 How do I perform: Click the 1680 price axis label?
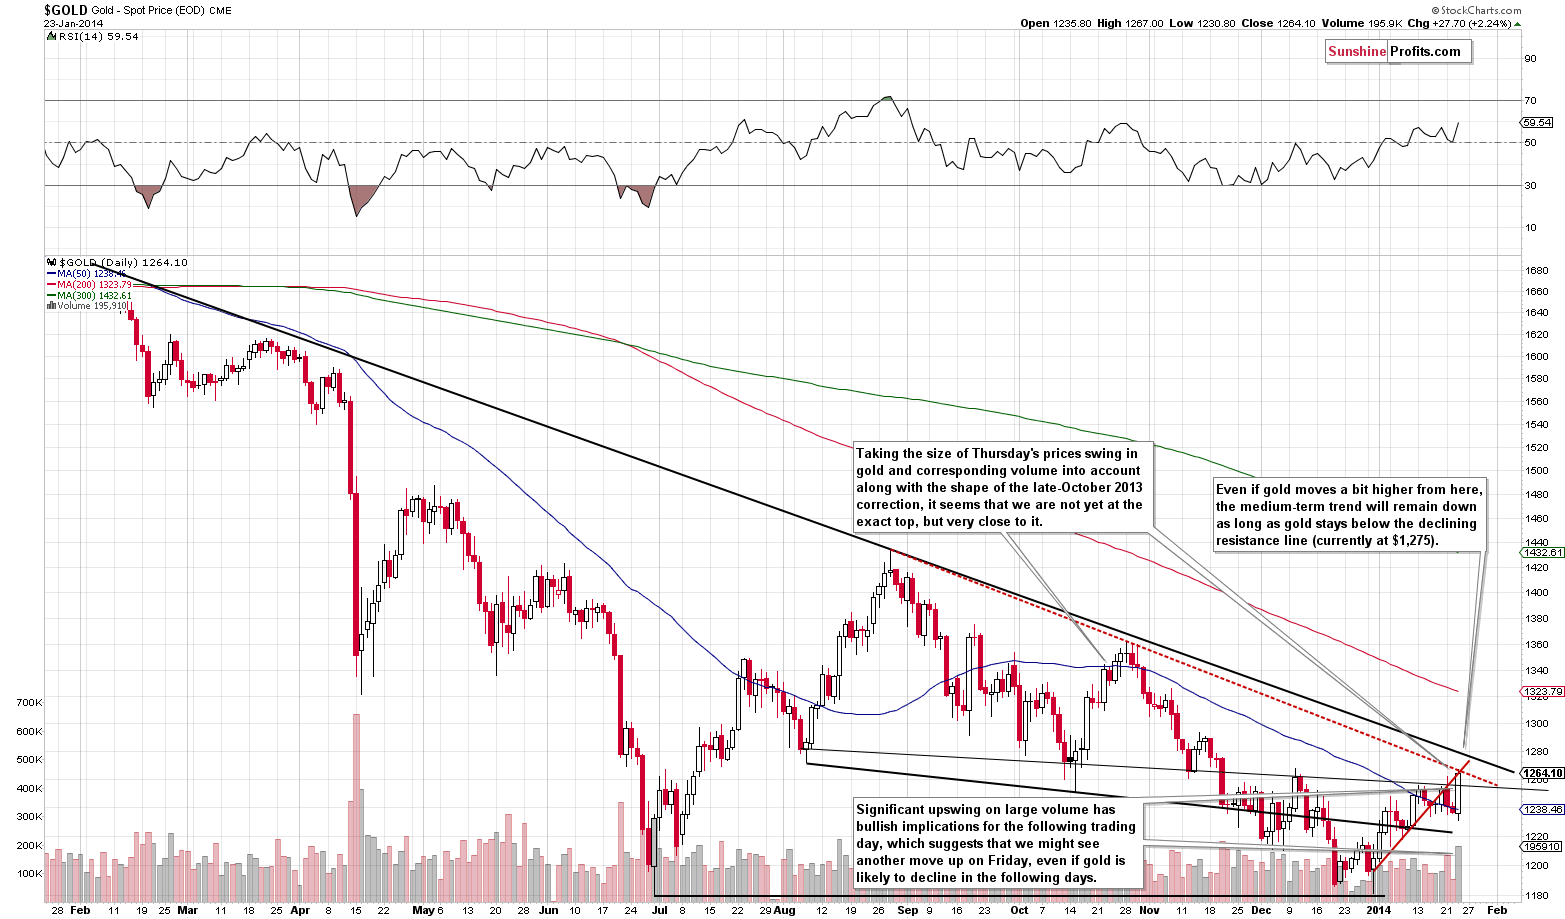pos(1536,271)
